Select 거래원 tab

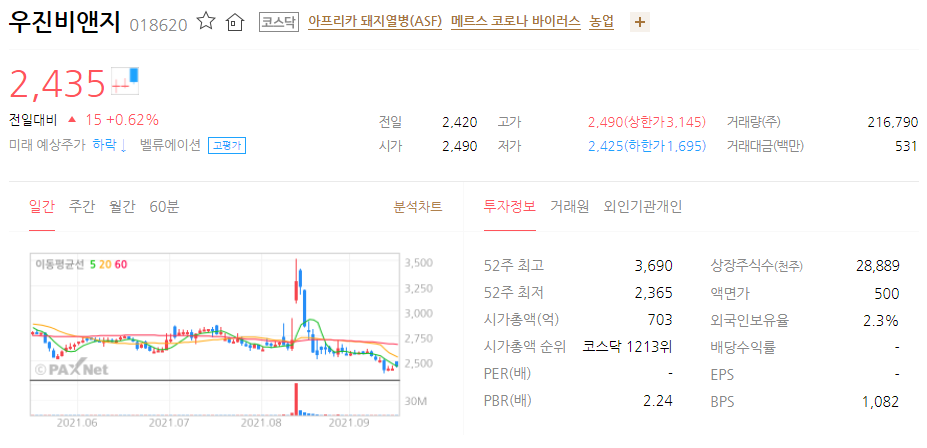click(x=569, y=207)
